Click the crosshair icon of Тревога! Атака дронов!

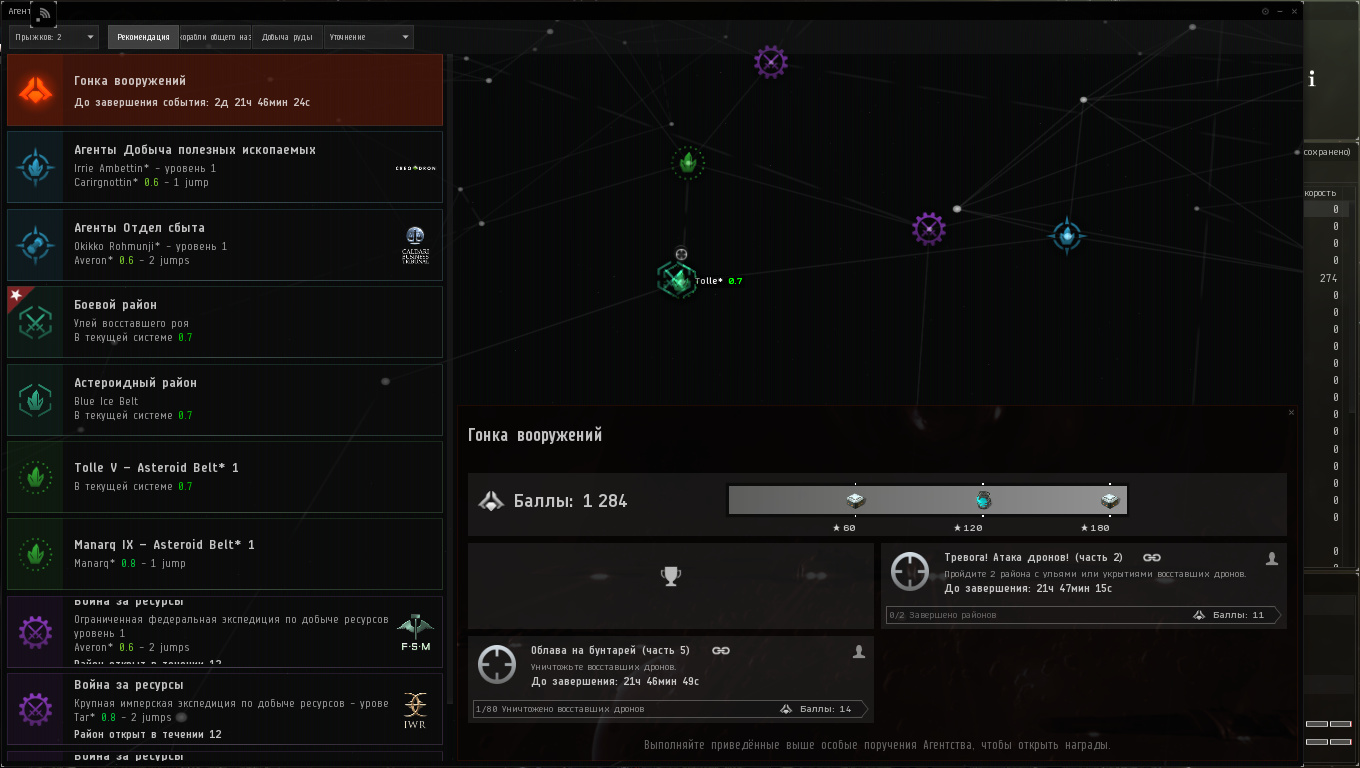tap(910, 571)
